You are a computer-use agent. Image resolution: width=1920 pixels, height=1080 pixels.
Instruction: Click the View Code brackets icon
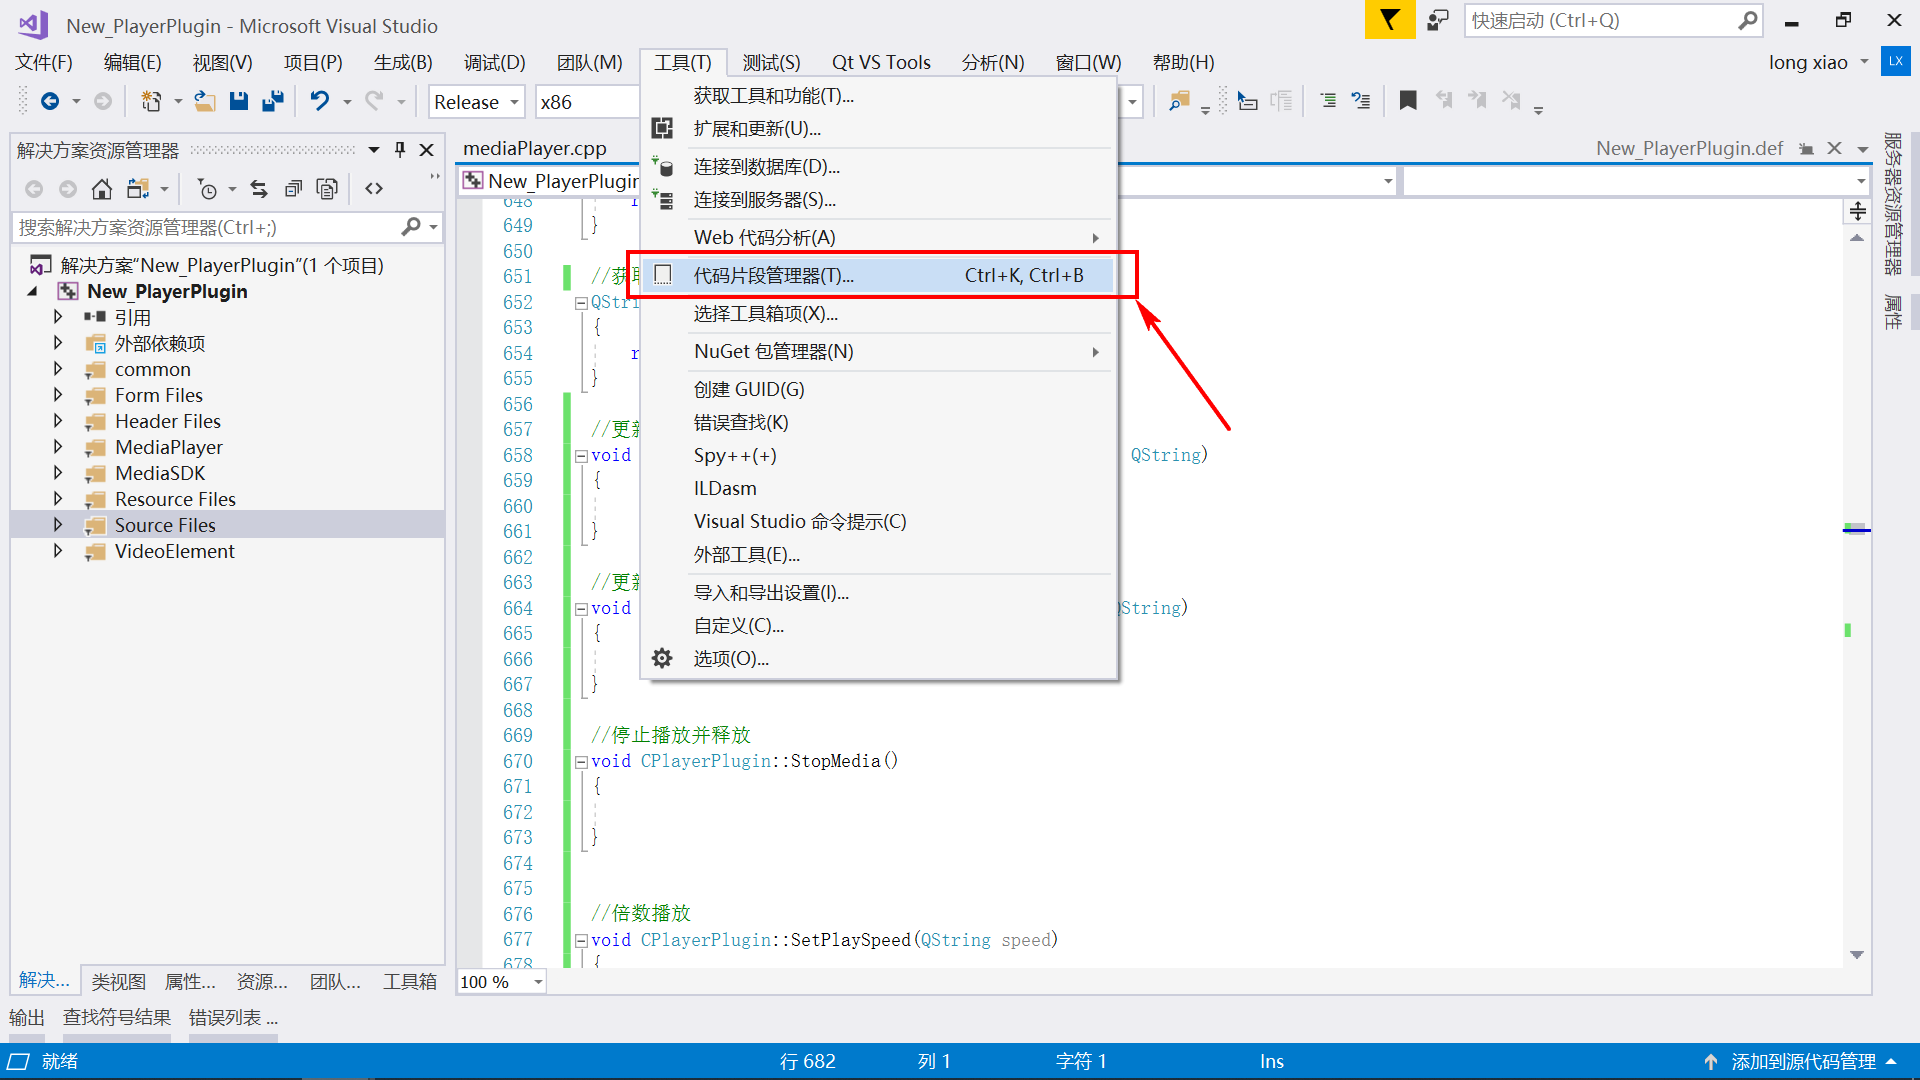pyautogui.click(x=374, y=189)
